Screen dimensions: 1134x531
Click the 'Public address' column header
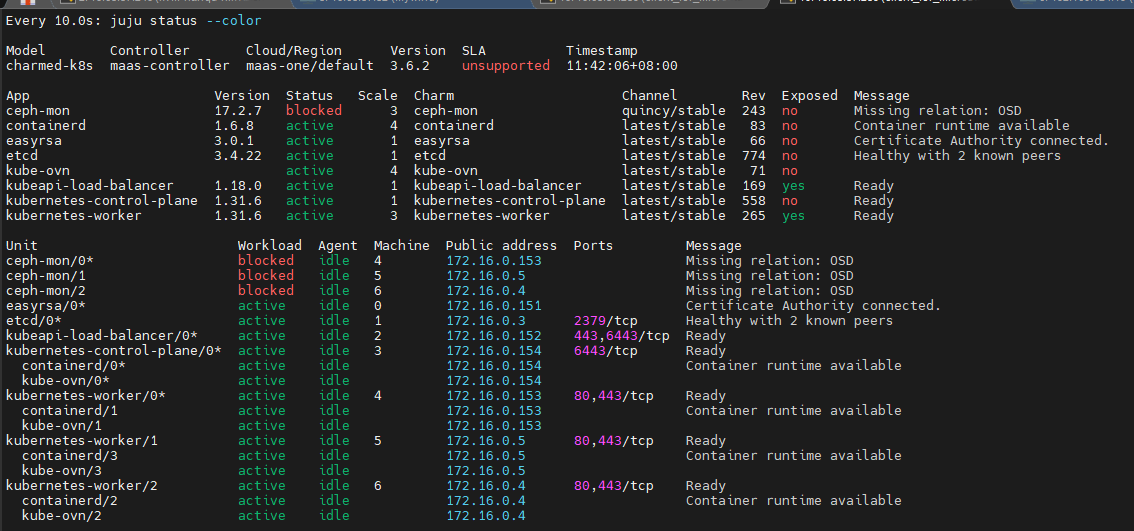click(x=501, y=245)
